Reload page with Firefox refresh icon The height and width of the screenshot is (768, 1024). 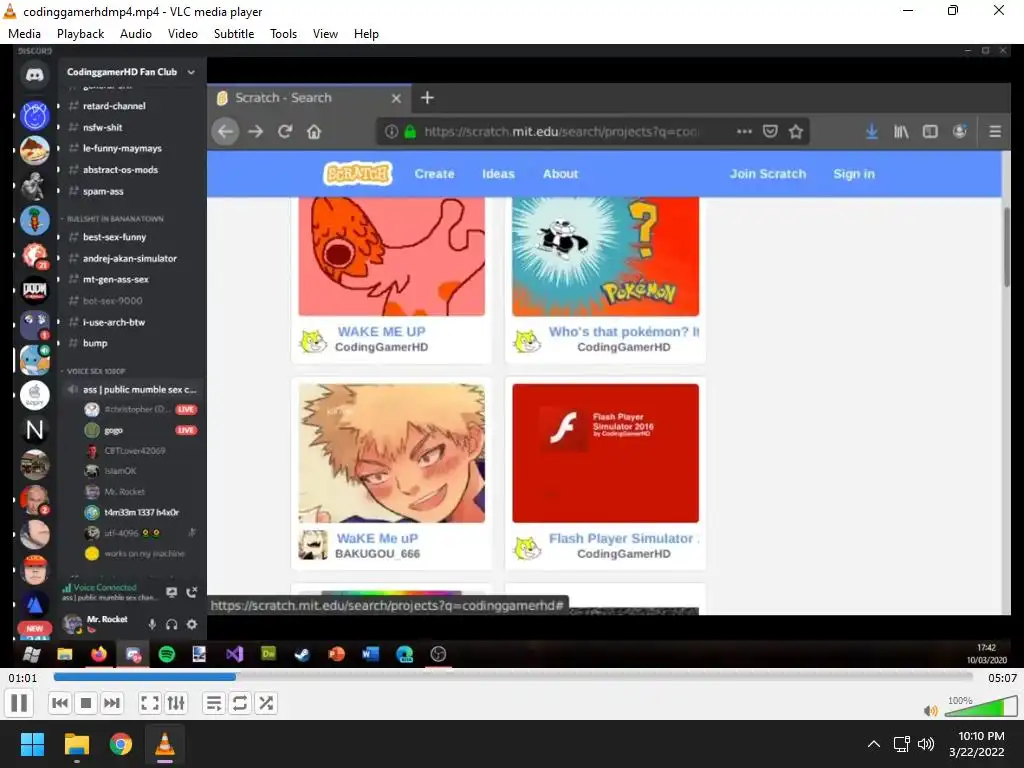(x=285, y=132)
